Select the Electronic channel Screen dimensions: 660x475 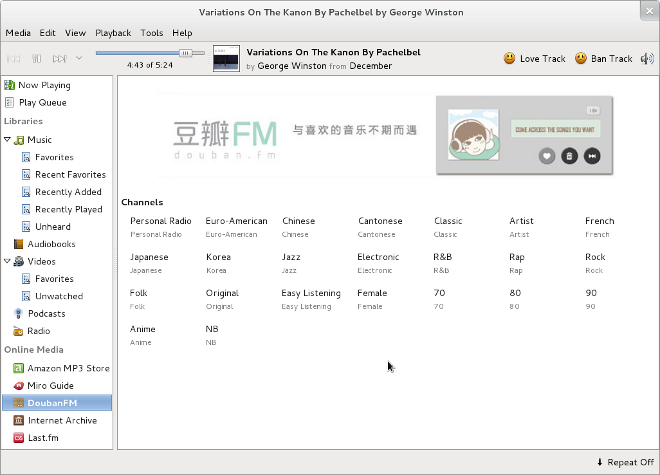(x=378, y=263)
